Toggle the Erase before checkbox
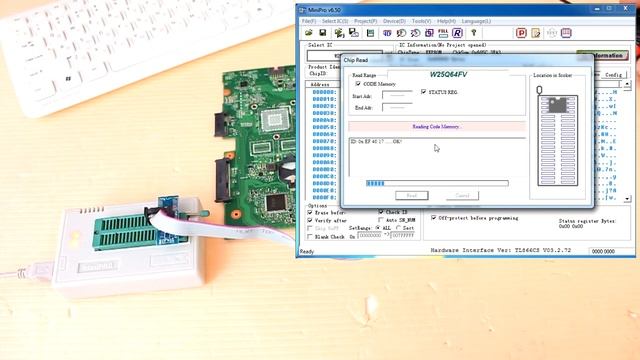 (x=310, y=213)
